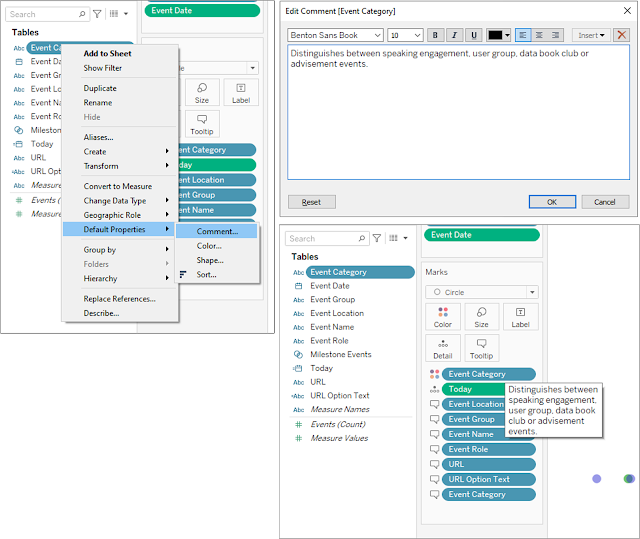The image size is (640, 539).
Task: Select Events (Count) measure in lower list
Action: coord(338,424)
